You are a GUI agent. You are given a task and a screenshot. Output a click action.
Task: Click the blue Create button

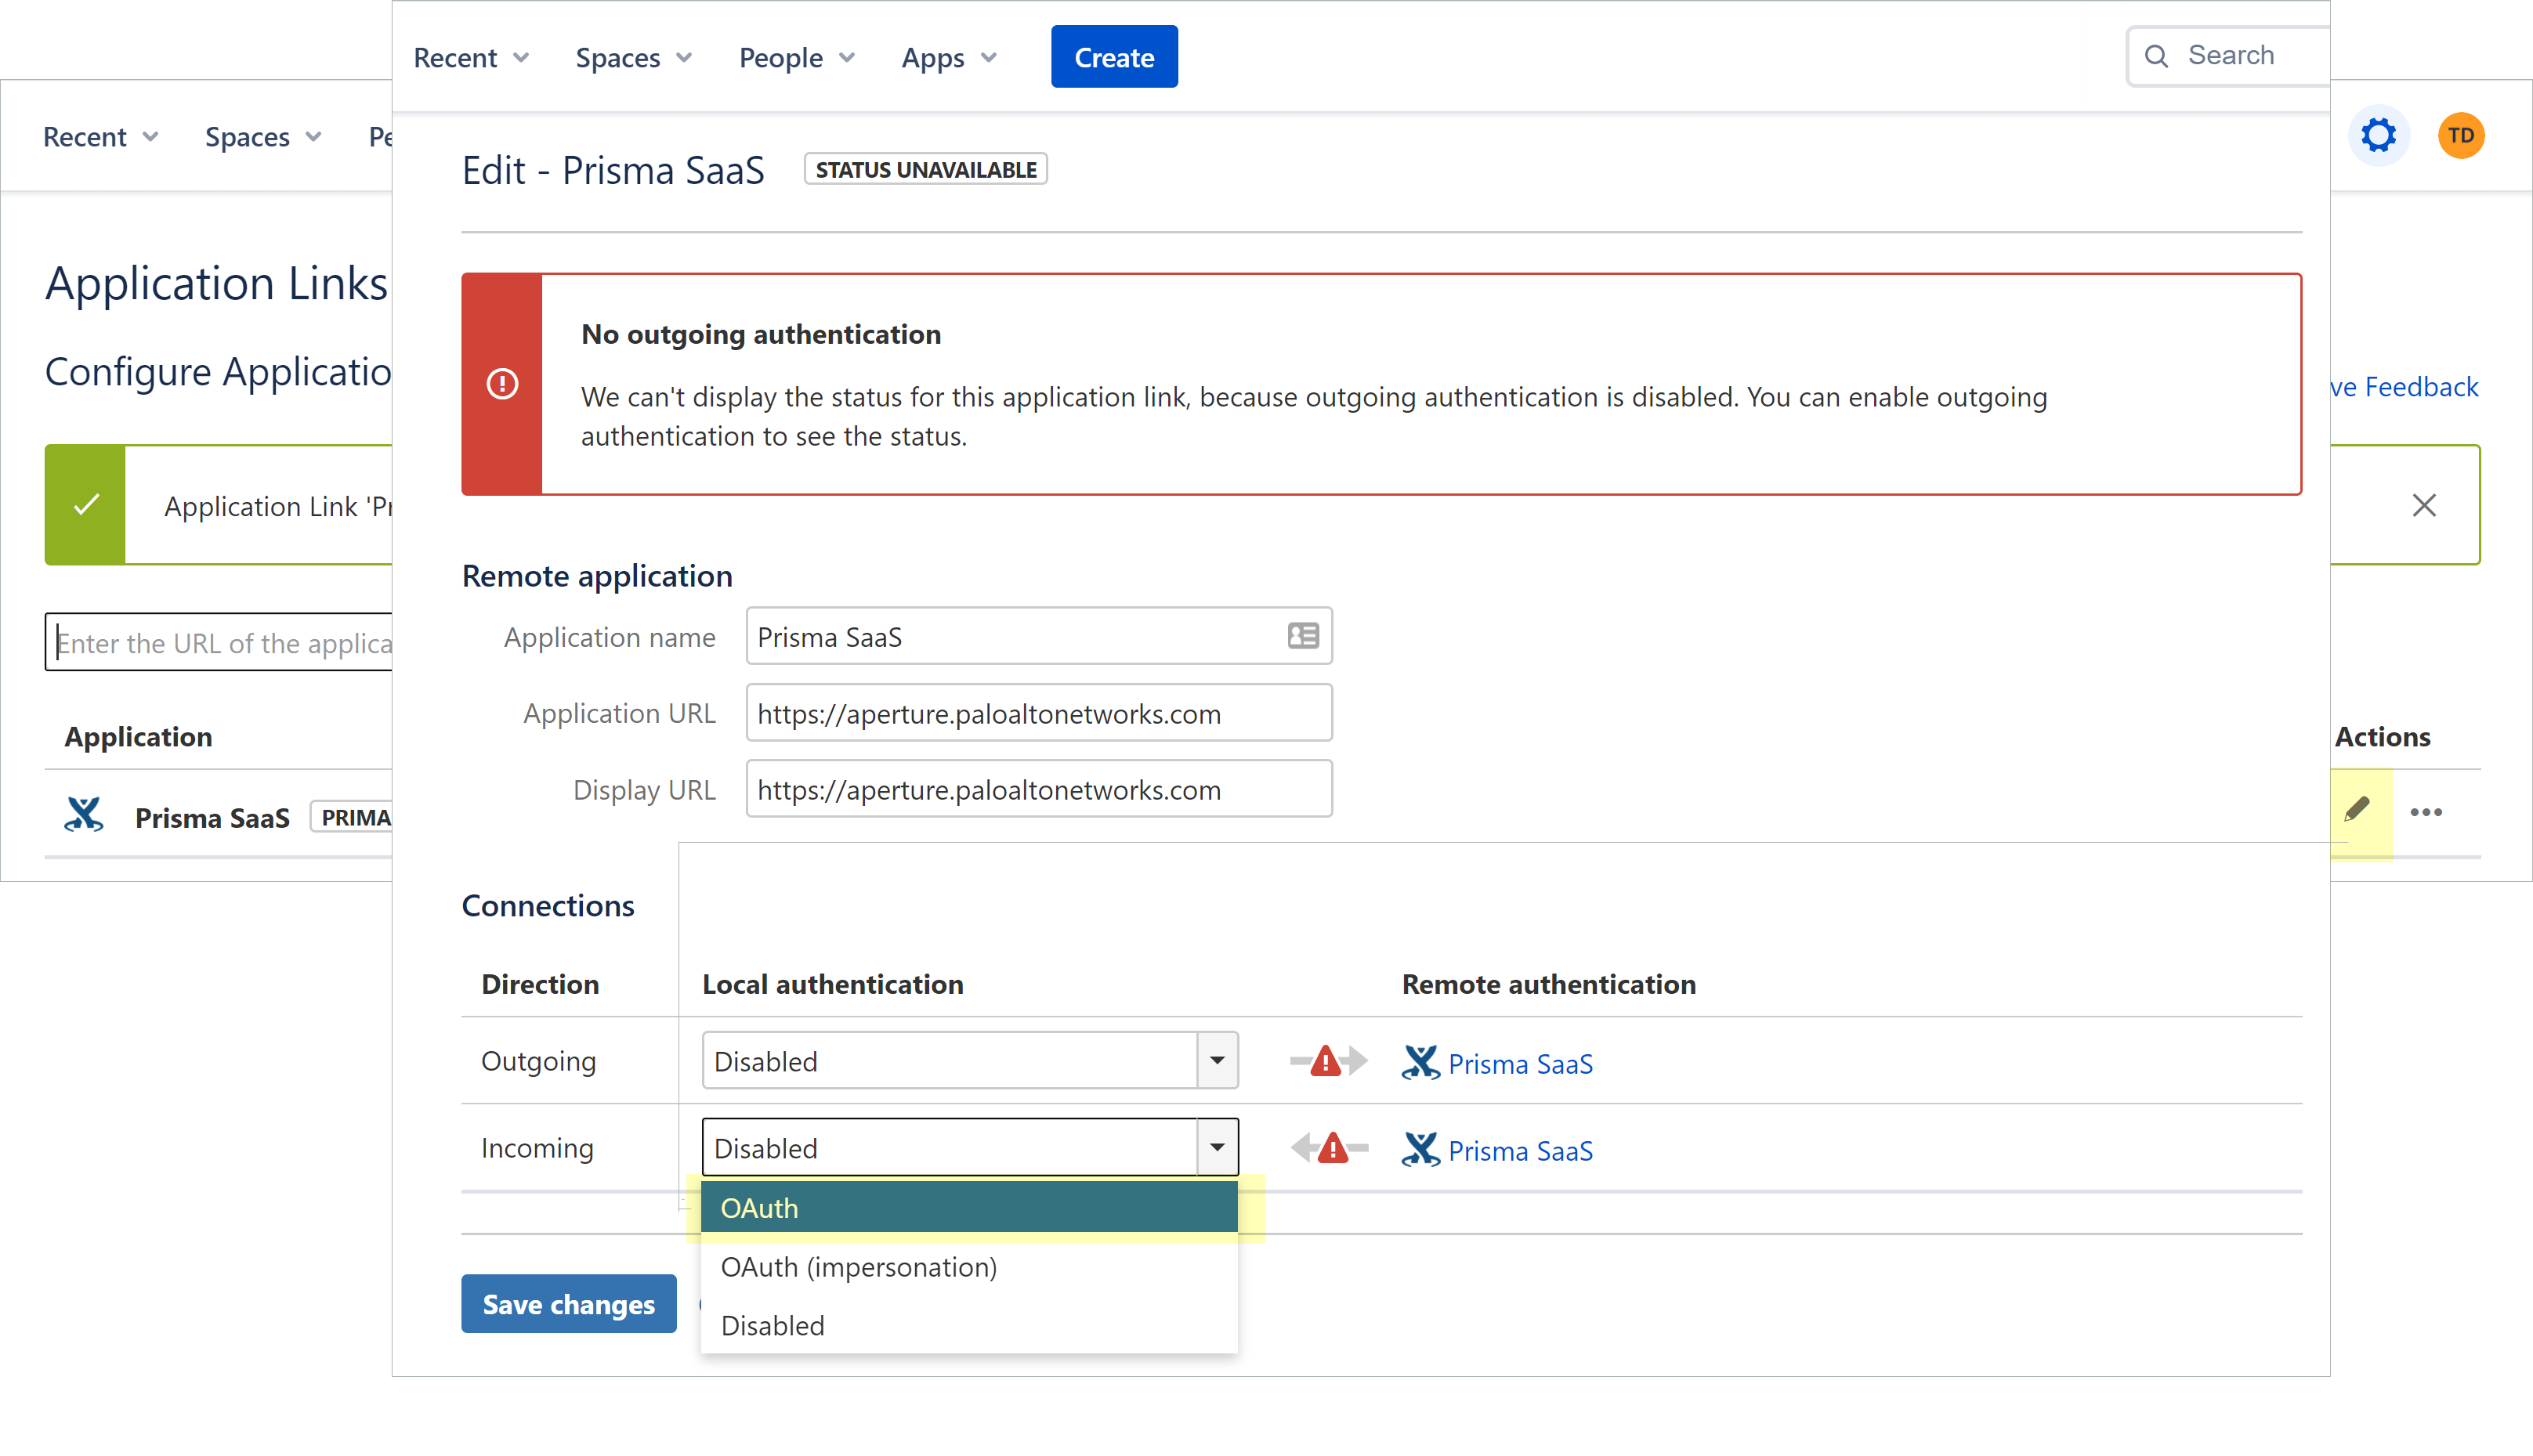click(x=1114, y=58)
